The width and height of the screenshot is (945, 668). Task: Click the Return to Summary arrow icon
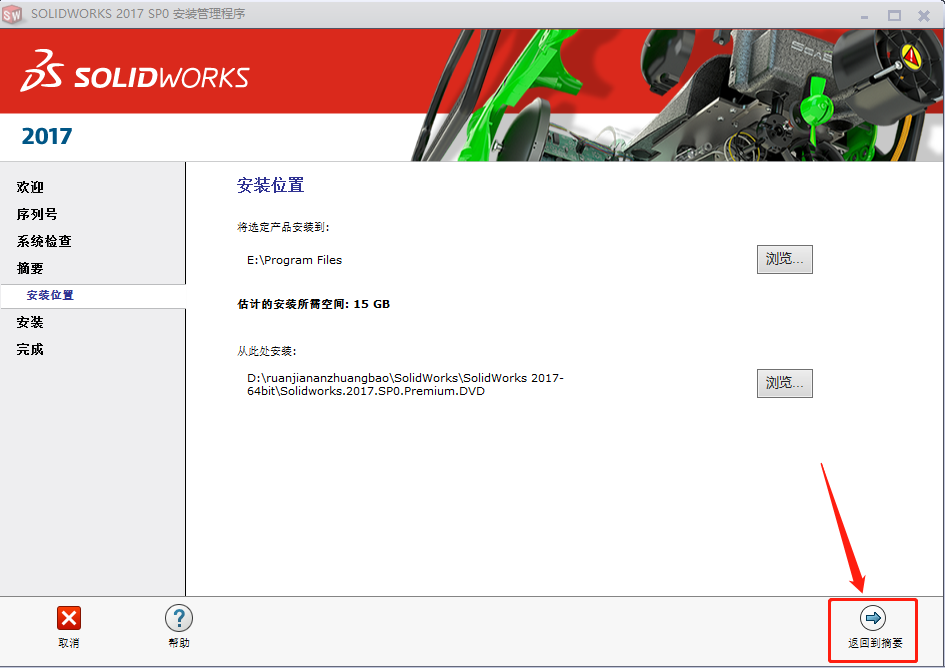[873, 618]
